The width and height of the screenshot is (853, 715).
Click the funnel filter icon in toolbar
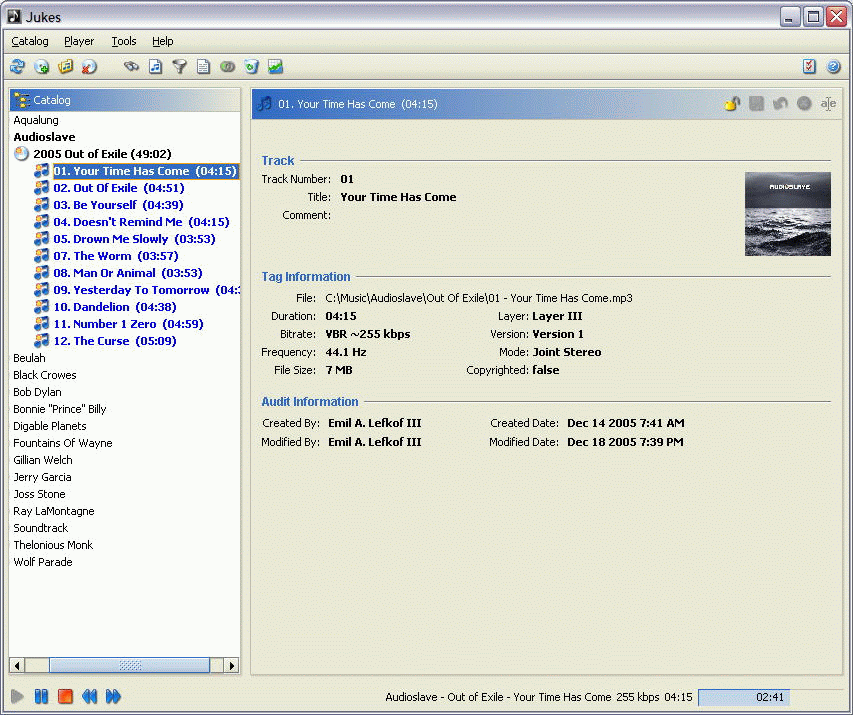tap(179, 67)
